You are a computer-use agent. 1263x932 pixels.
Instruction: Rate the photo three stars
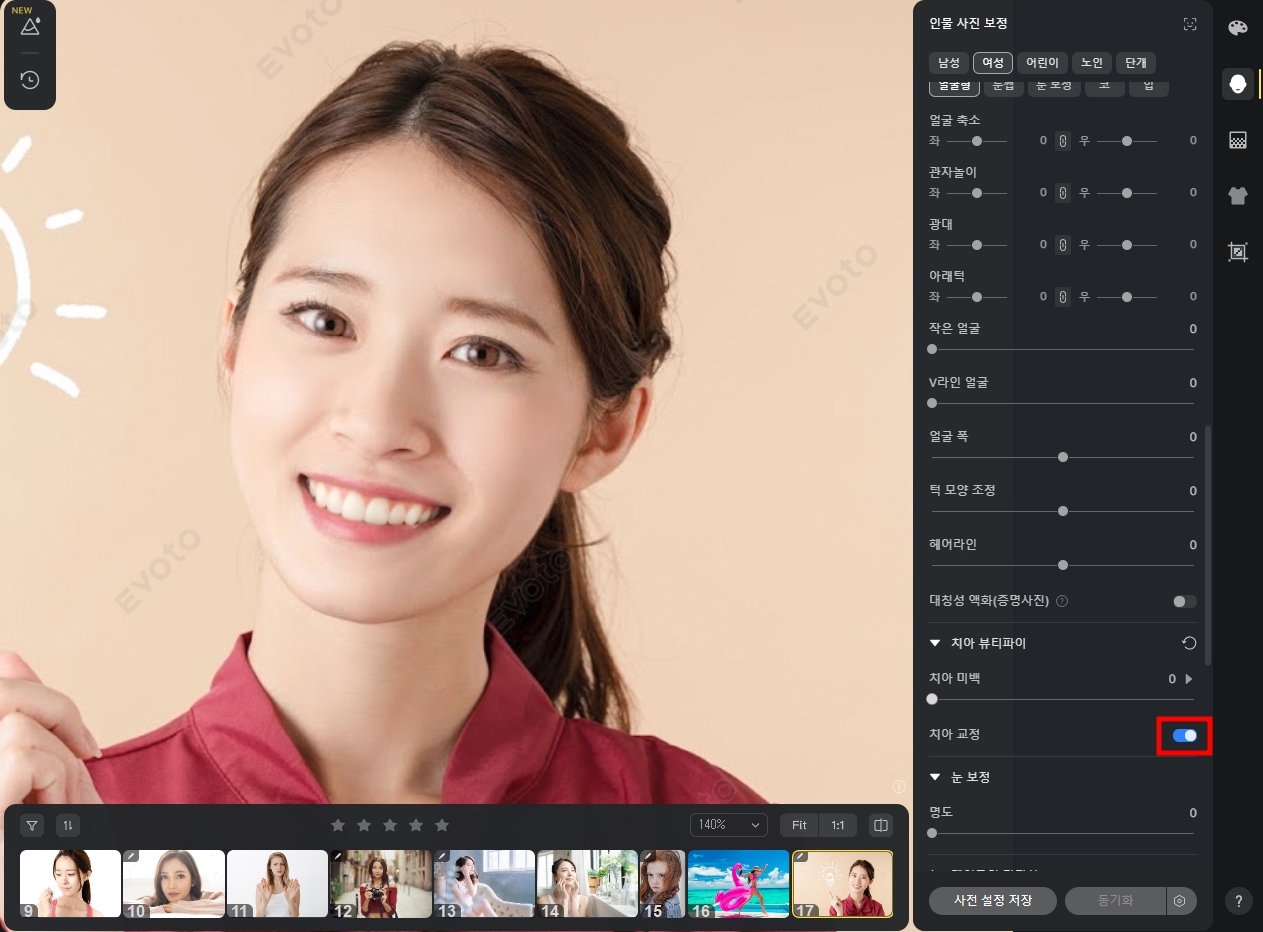pos(390,825)
